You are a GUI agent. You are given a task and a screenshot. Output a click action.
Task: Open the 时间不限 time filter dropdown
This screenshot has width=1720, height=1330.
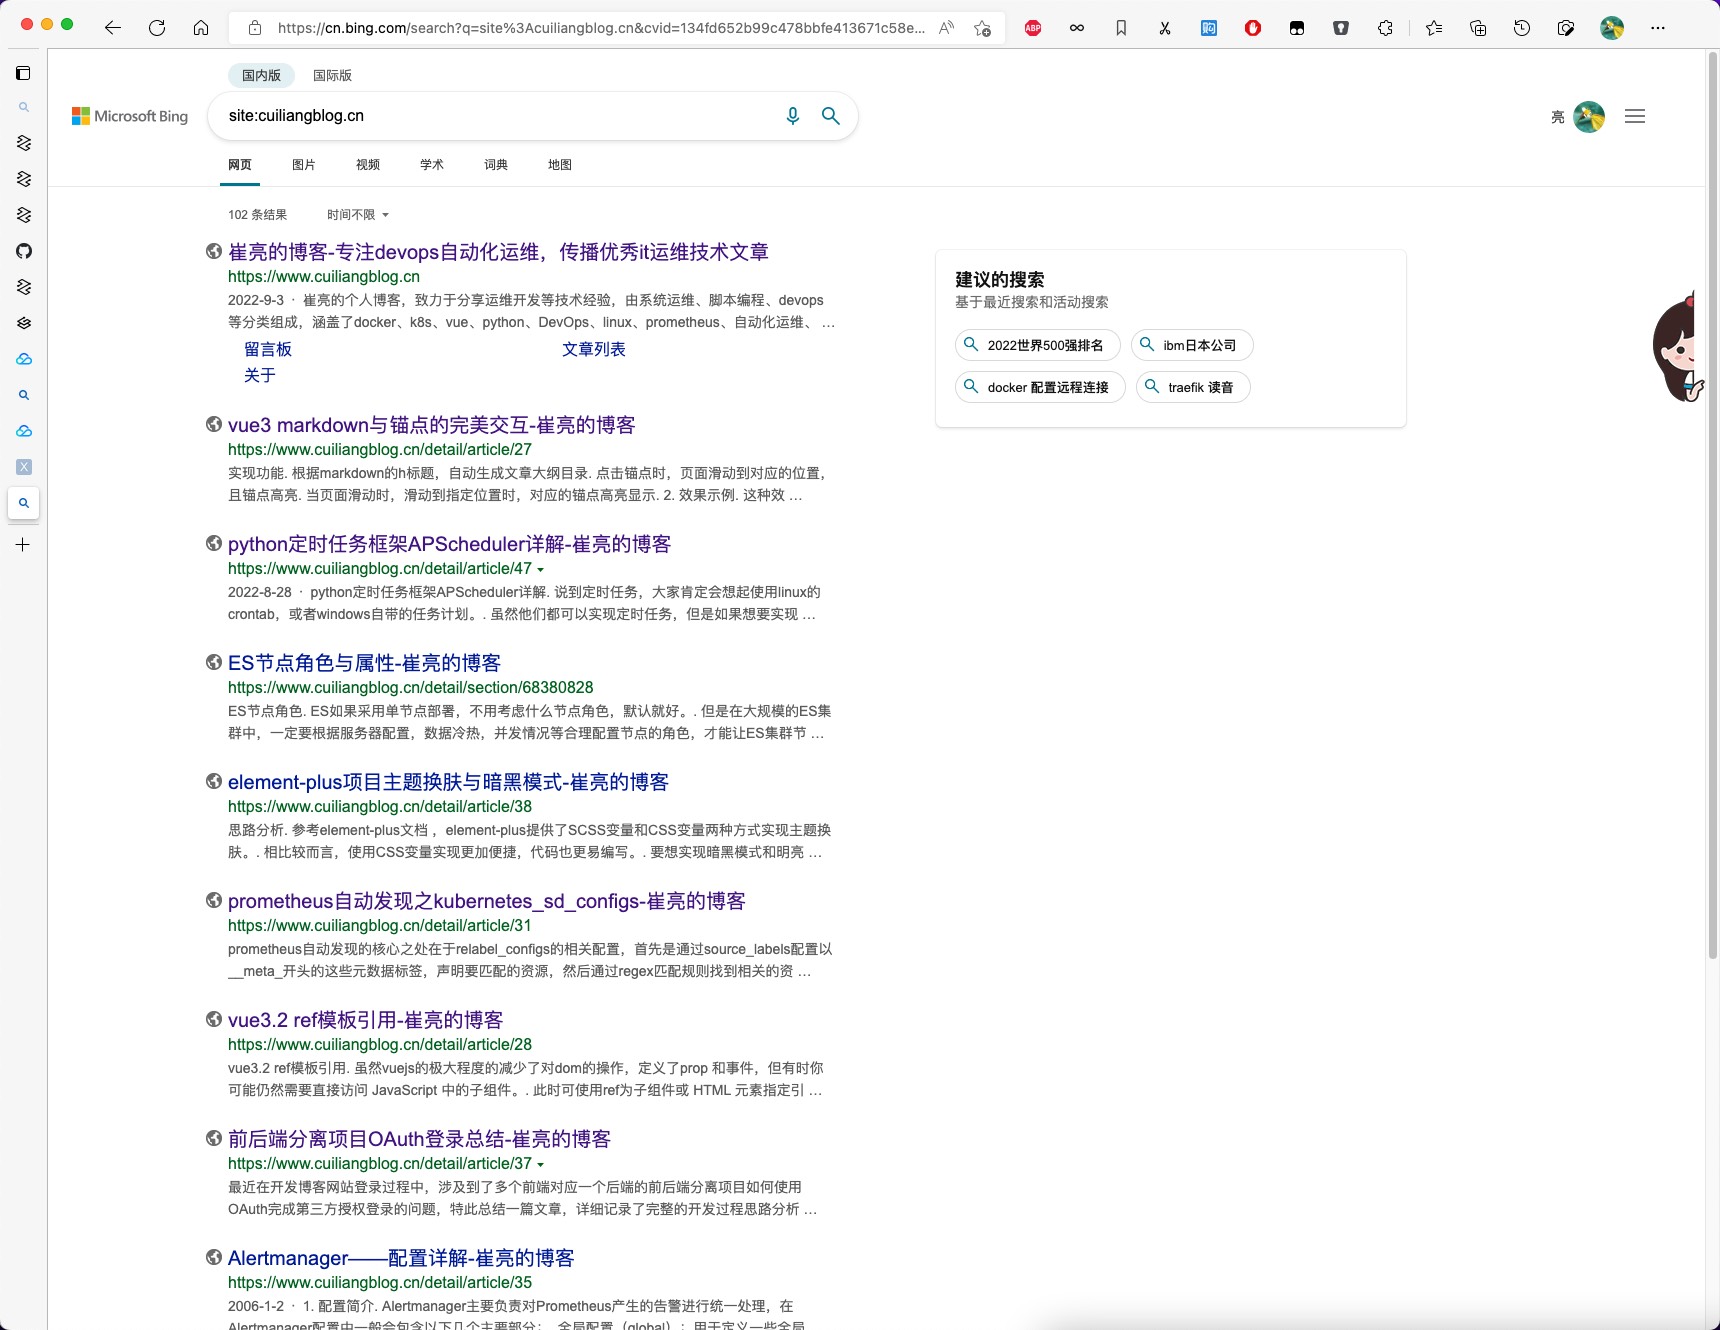[x=358, y=215]
